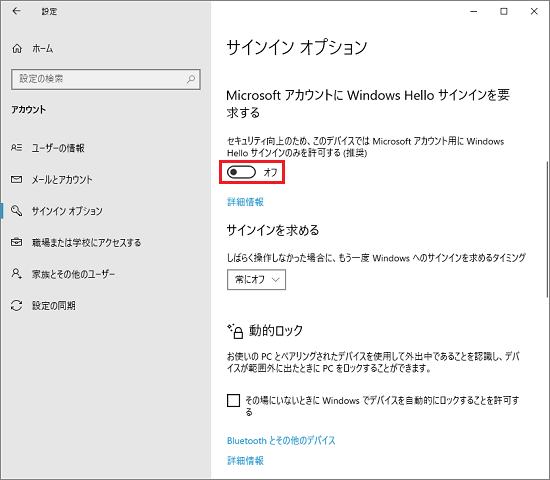Screen dimensions: 550x480
Task: Open Bluetooth とその他のデバイス link
Action: click(281, 440)
